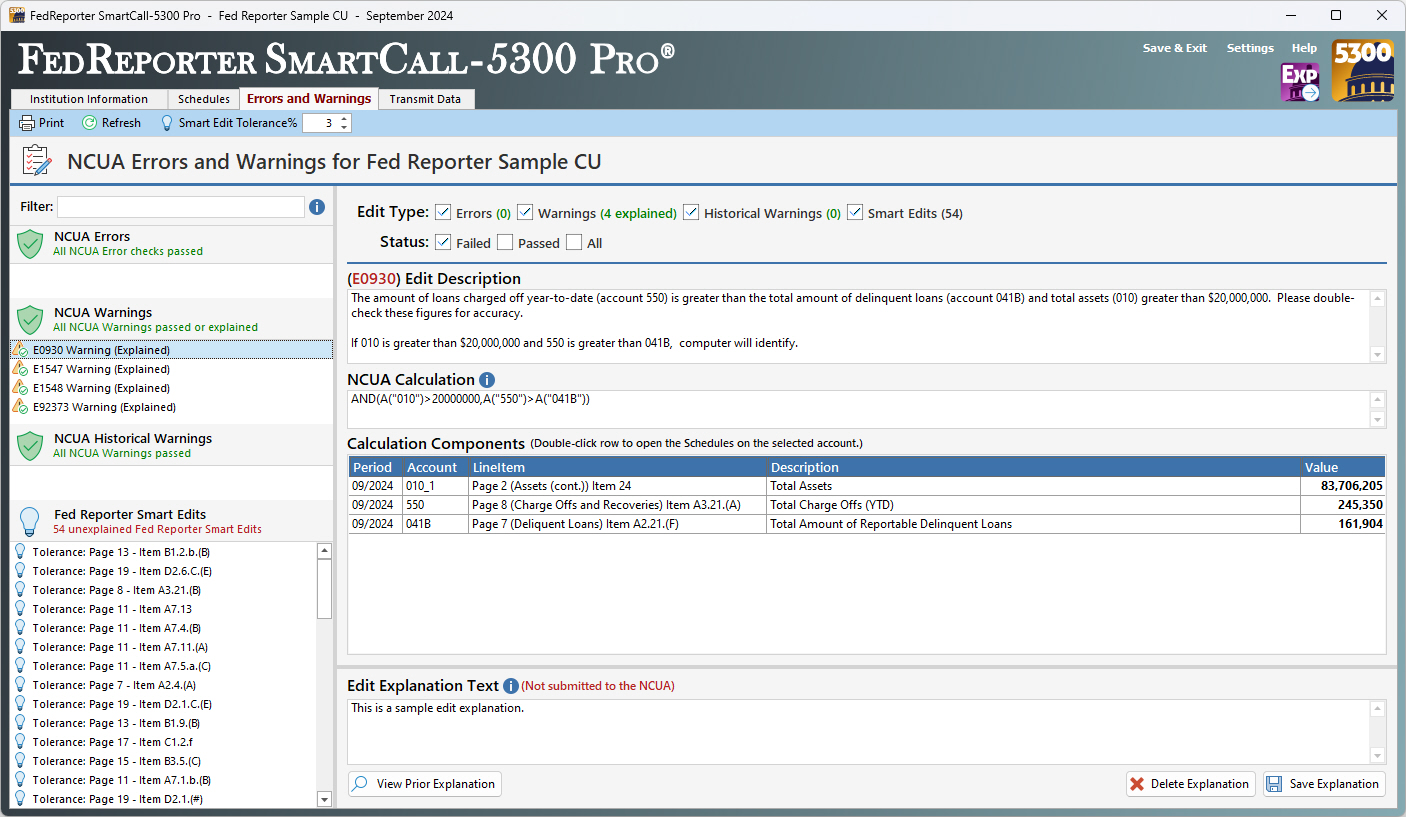This screenshot has height=817, width=1406.
Task: Click the Save Explanation button
Action: coord(1324,784)
